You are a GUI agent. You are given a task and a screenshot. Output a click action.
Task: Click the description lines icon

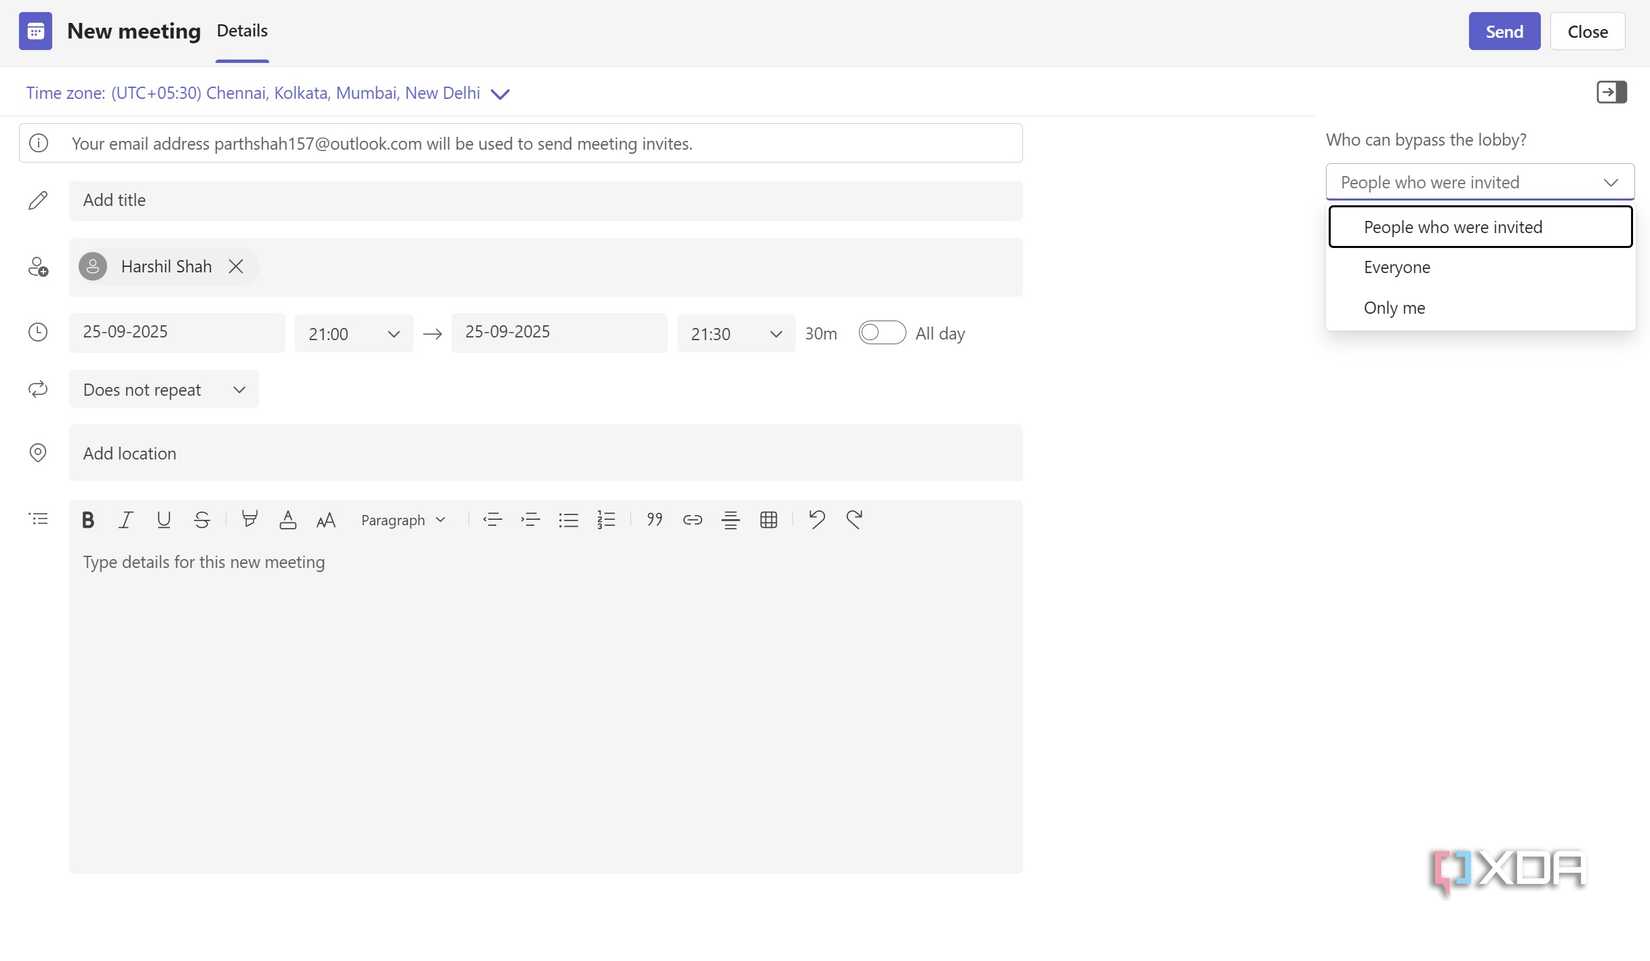coord(38,519)
